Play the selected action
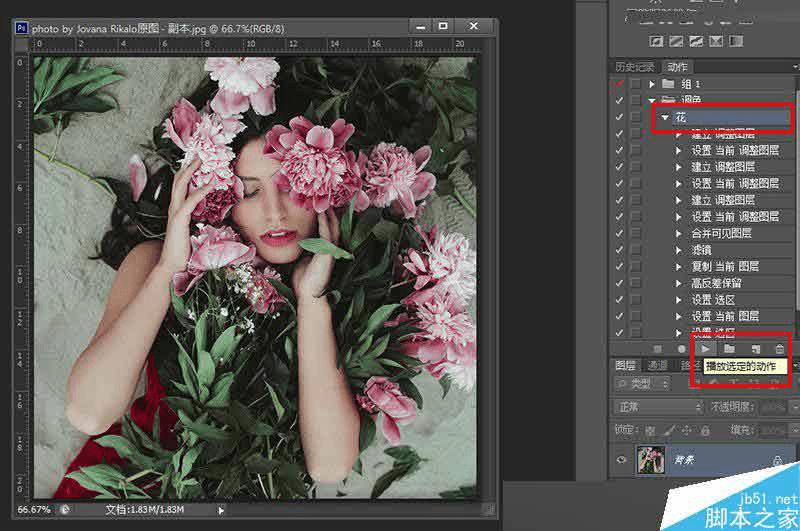 pyautogui.click(x=705, y=348)
